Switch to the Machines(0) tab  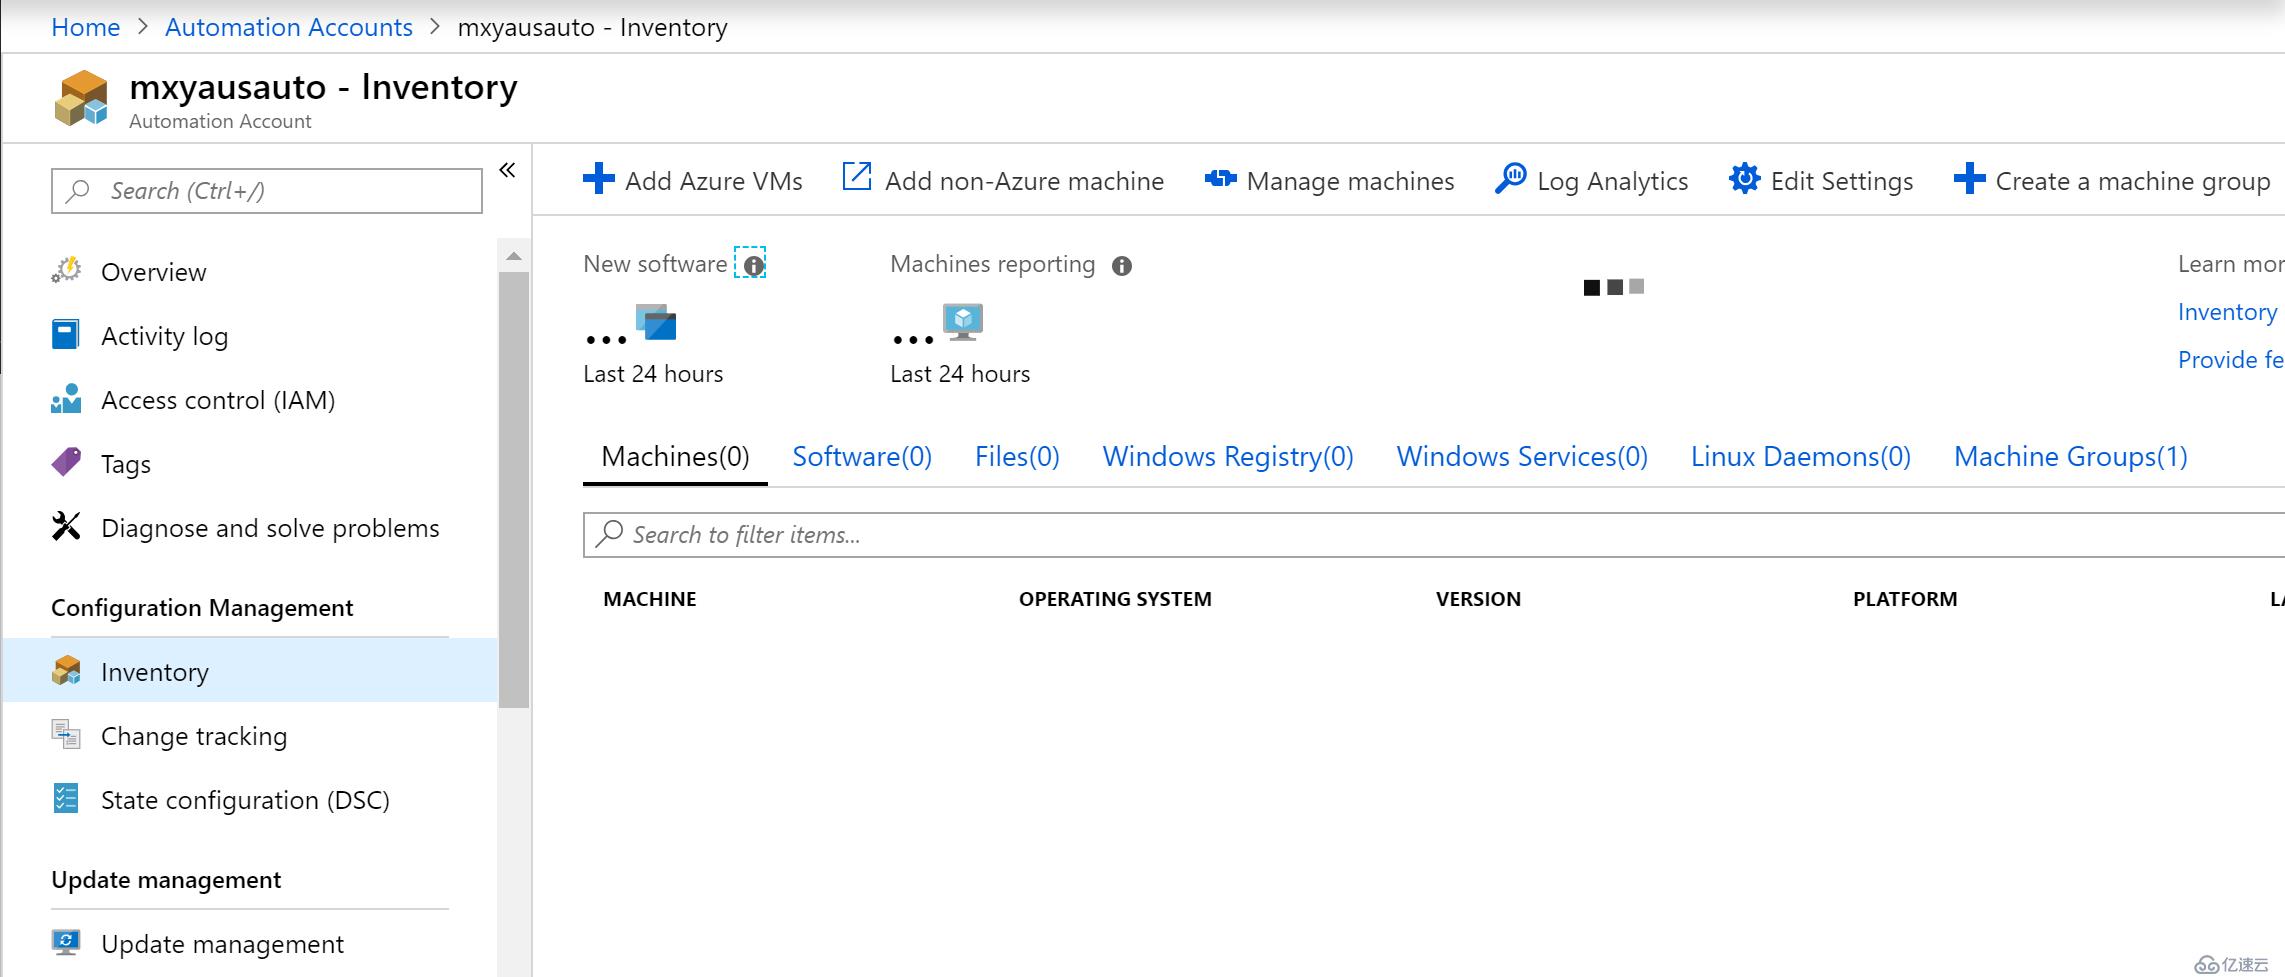click(x=675, y=457)
